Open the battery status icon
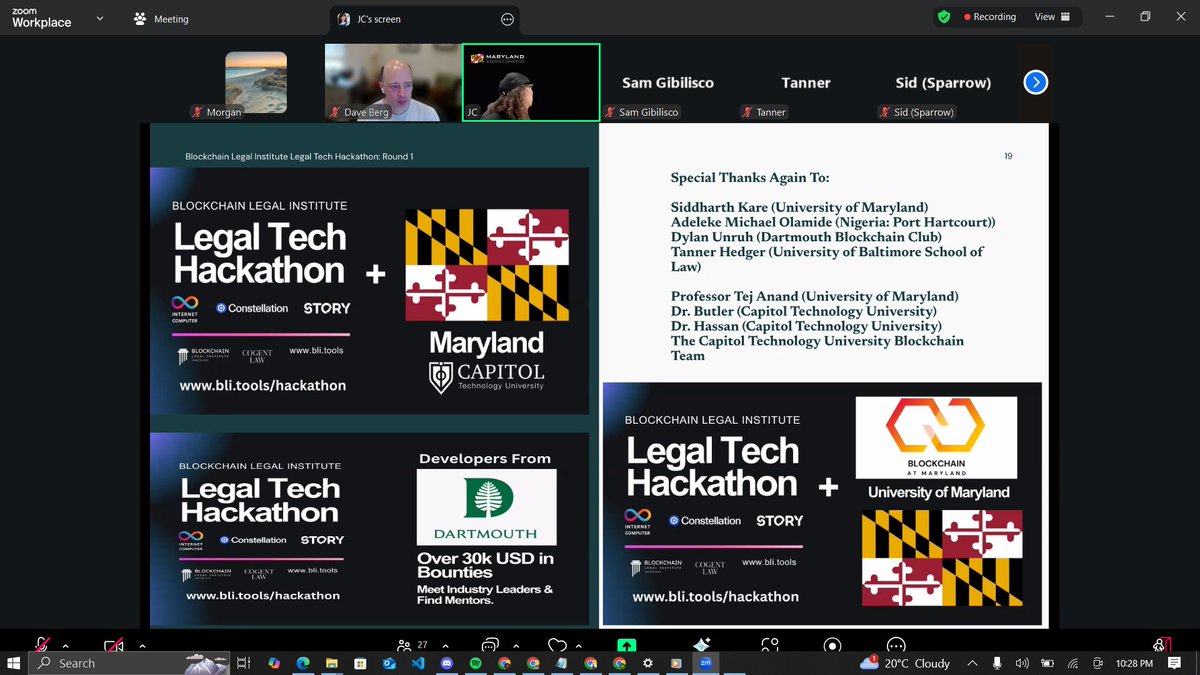This screenshot has width=1200, height=675. coord(1047,663)
